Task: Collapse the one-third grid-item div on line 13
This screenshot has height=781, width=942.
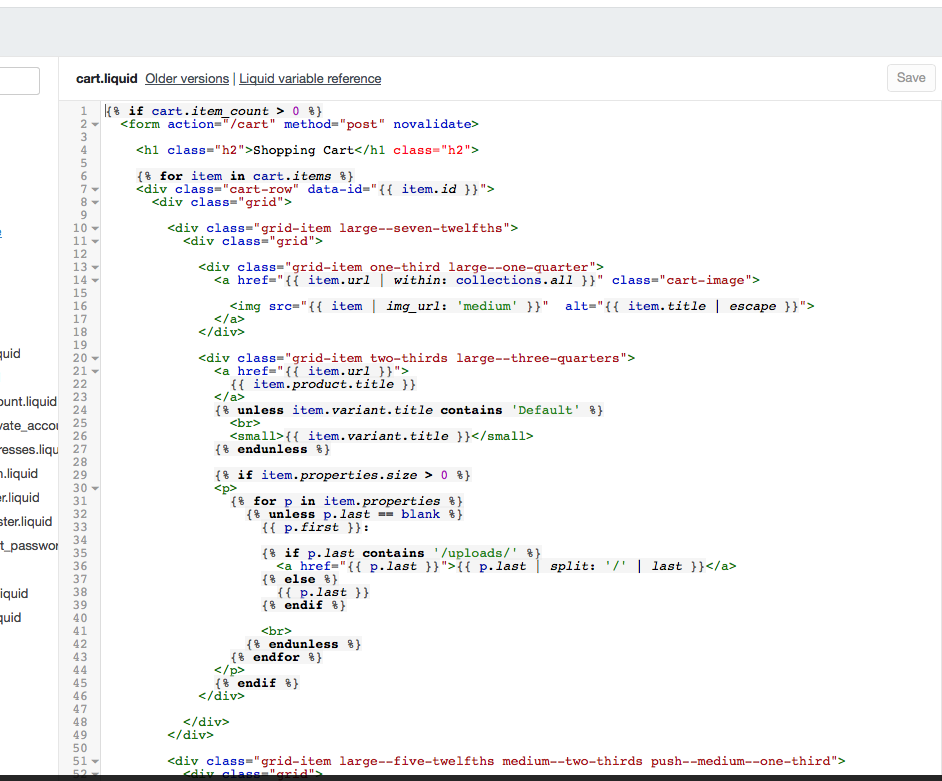Action: coord(95,267)
